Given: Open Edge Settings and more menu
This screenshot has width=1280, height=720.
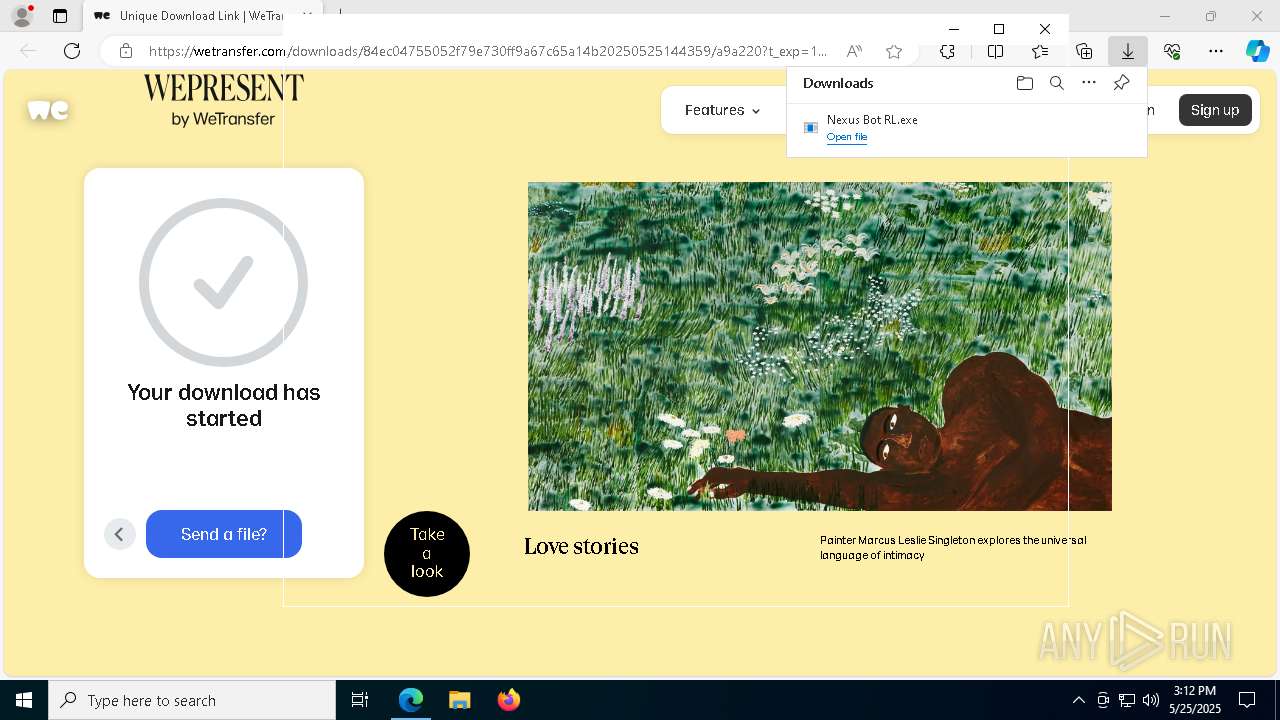Looking at the screenshot, I should 1216,51.
